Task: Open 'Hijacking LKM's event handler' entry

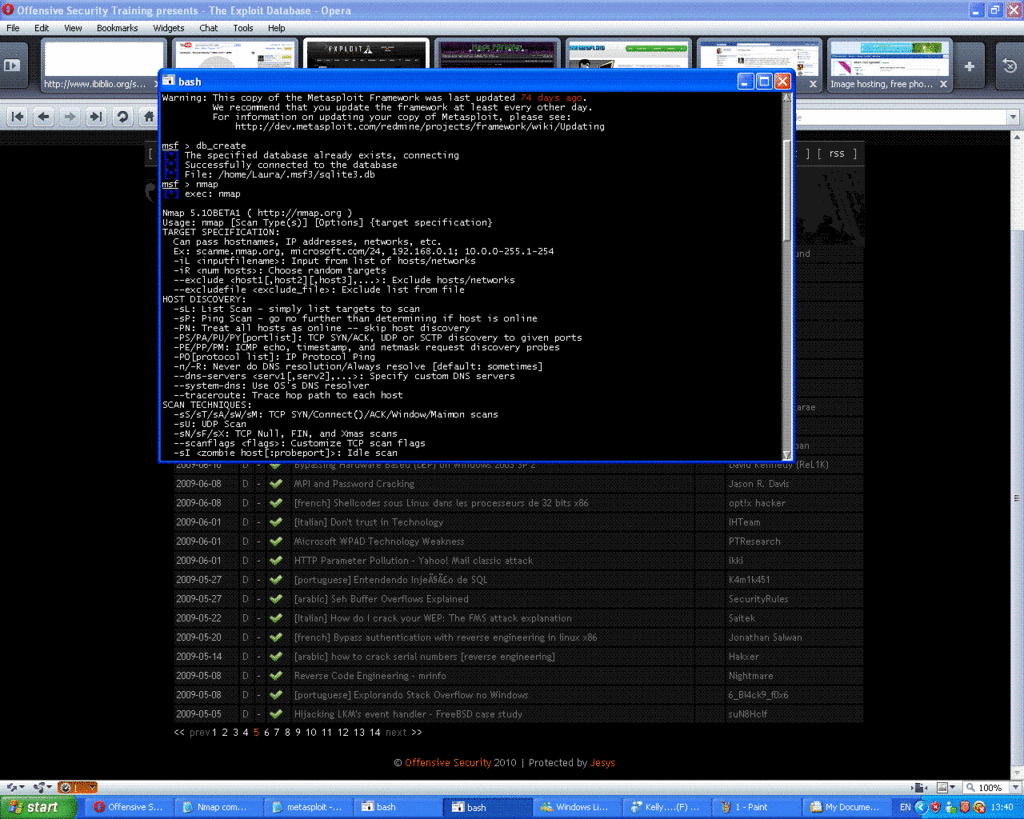Action: (x=408, y=715)
